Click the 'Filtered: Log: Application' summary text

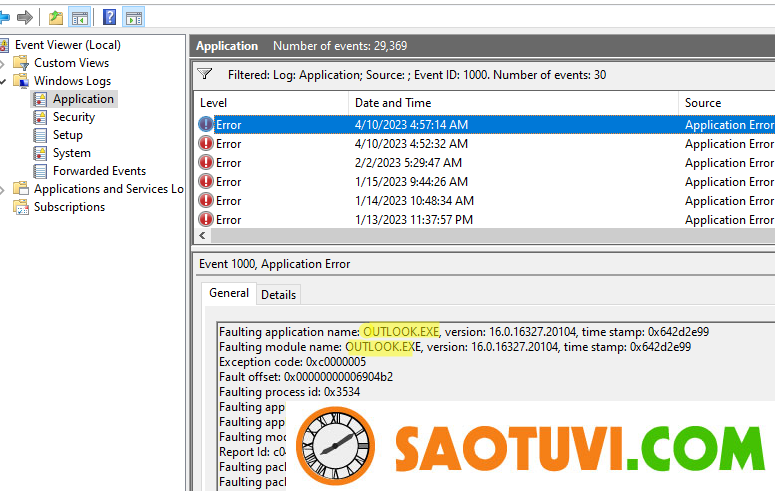pos(417,75)
